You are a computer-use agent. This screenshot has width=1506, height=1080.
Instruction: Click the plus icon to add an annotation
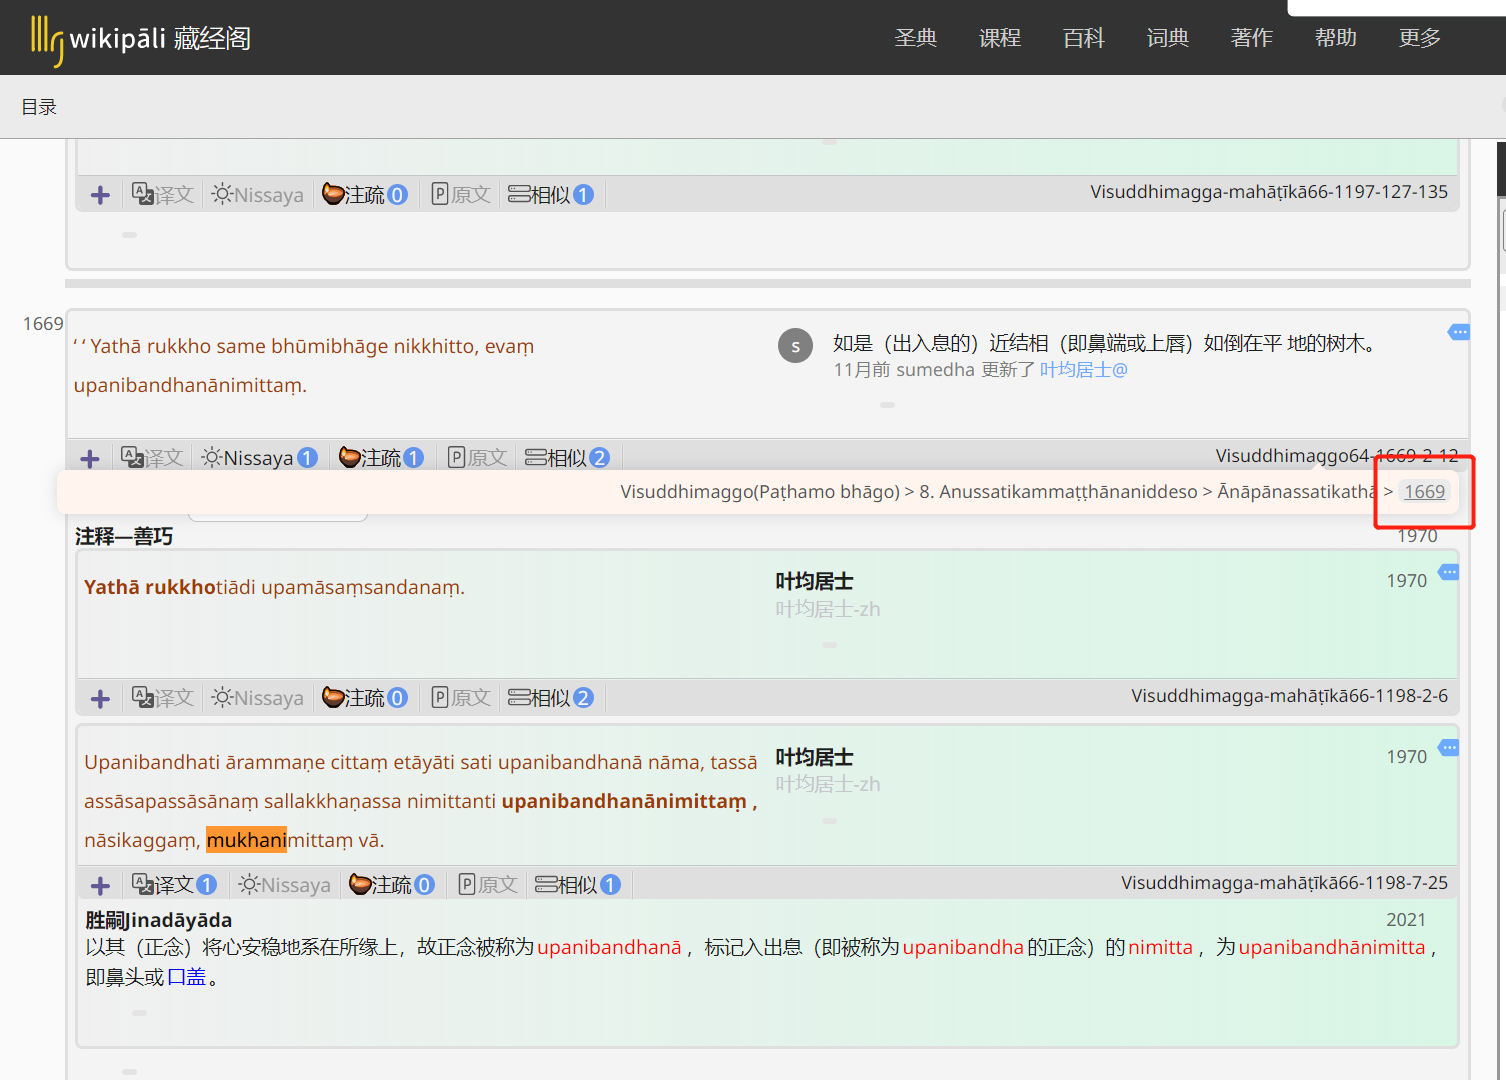click(89, 458)
